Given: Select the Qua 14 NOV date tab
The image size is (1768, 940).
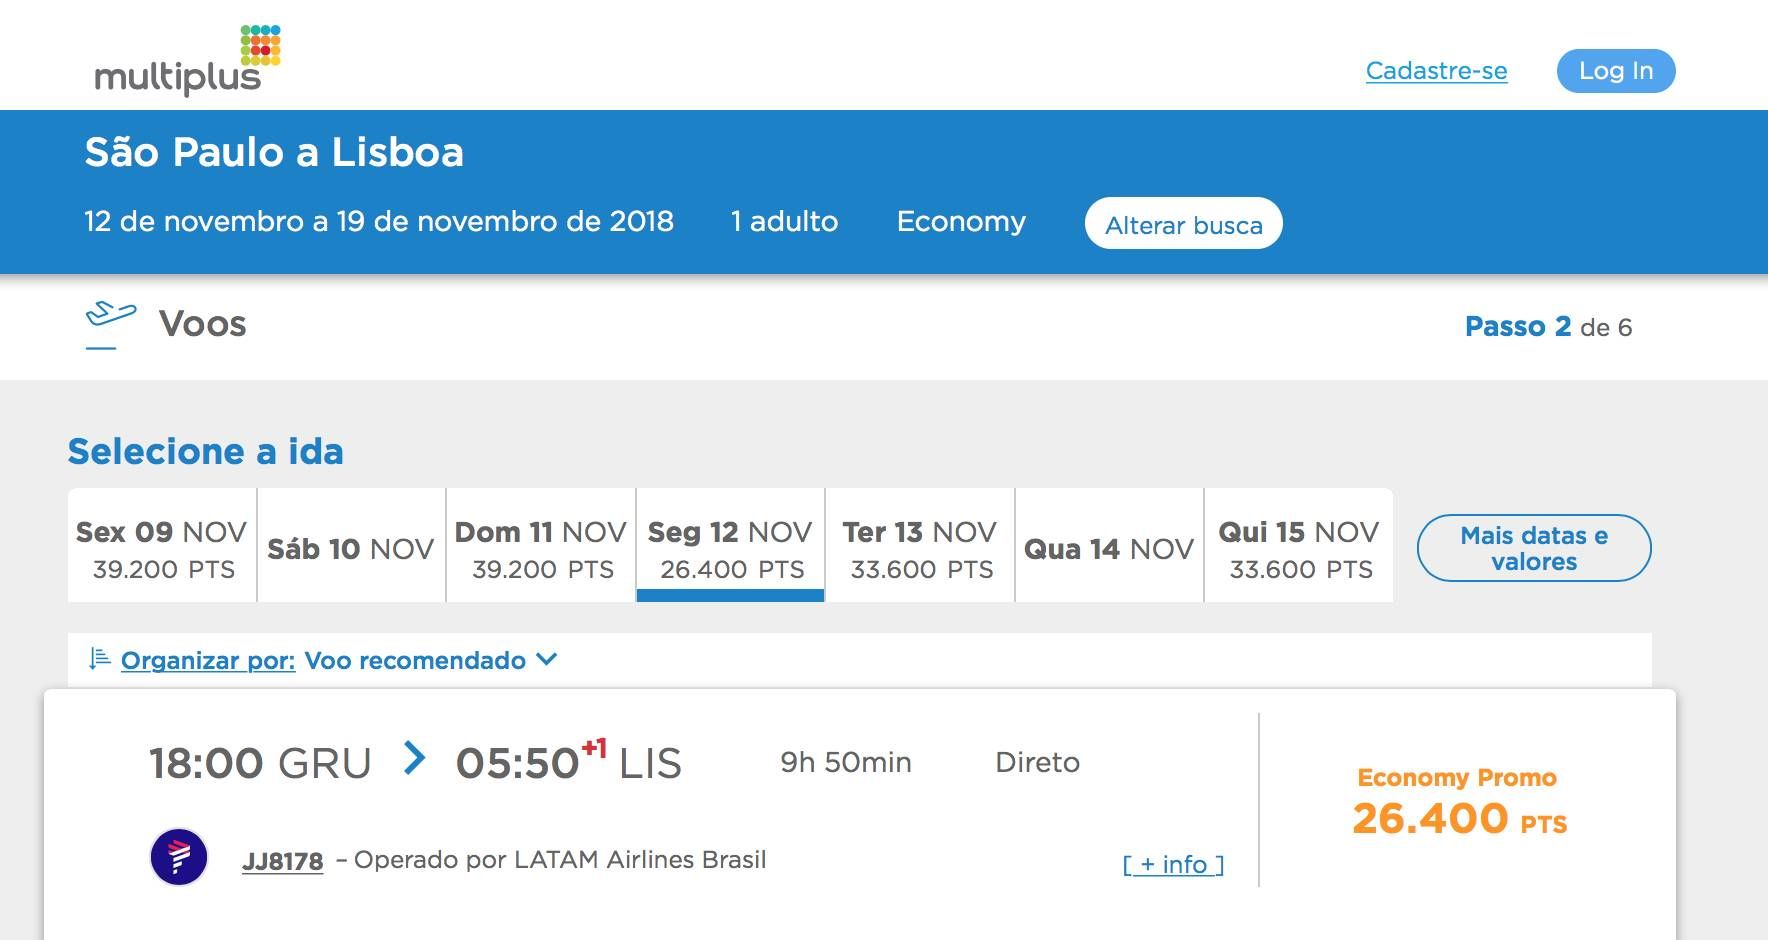Looking at the screenshot, I should 1109,546.
